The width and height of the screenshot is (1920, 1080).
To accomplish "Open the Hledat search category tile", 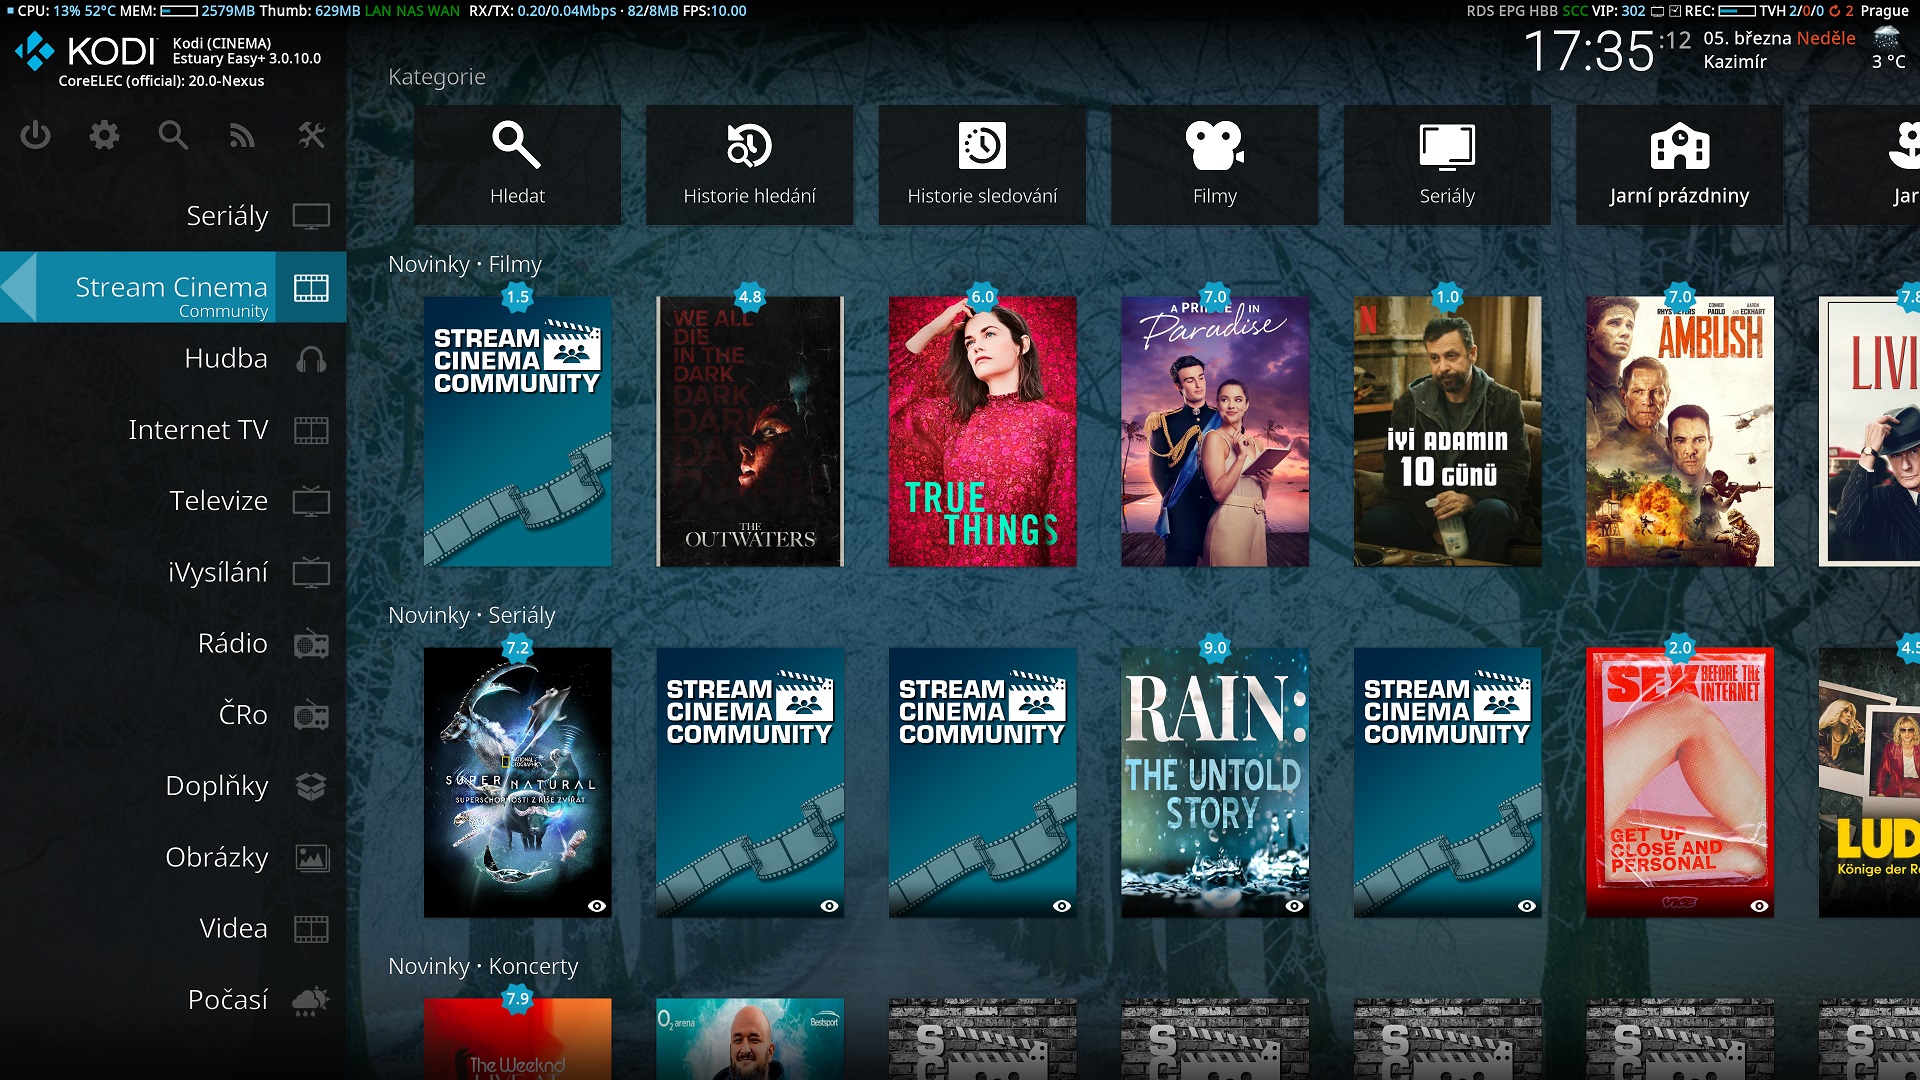I will pos(517,165).
